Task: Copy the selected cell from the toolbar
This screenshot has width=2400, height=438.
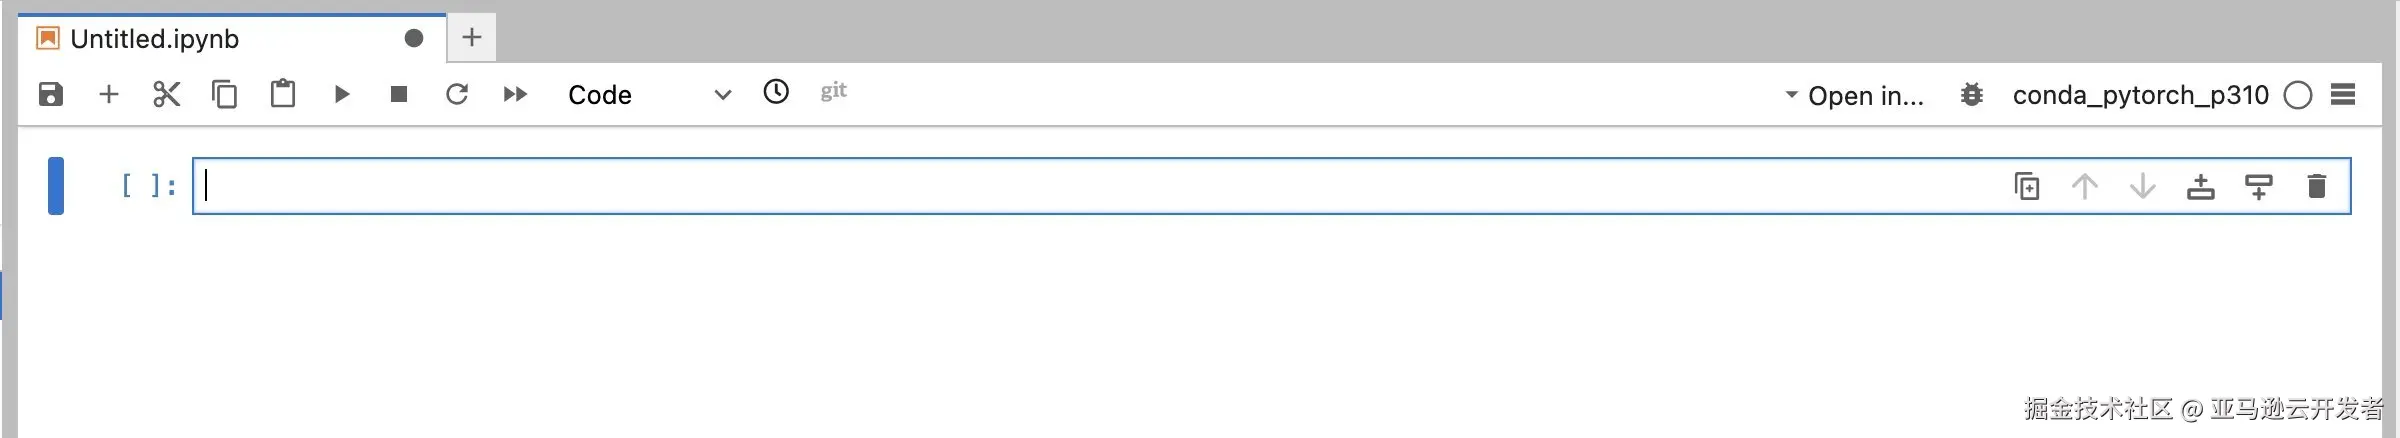Action: (x=225, y=94)
